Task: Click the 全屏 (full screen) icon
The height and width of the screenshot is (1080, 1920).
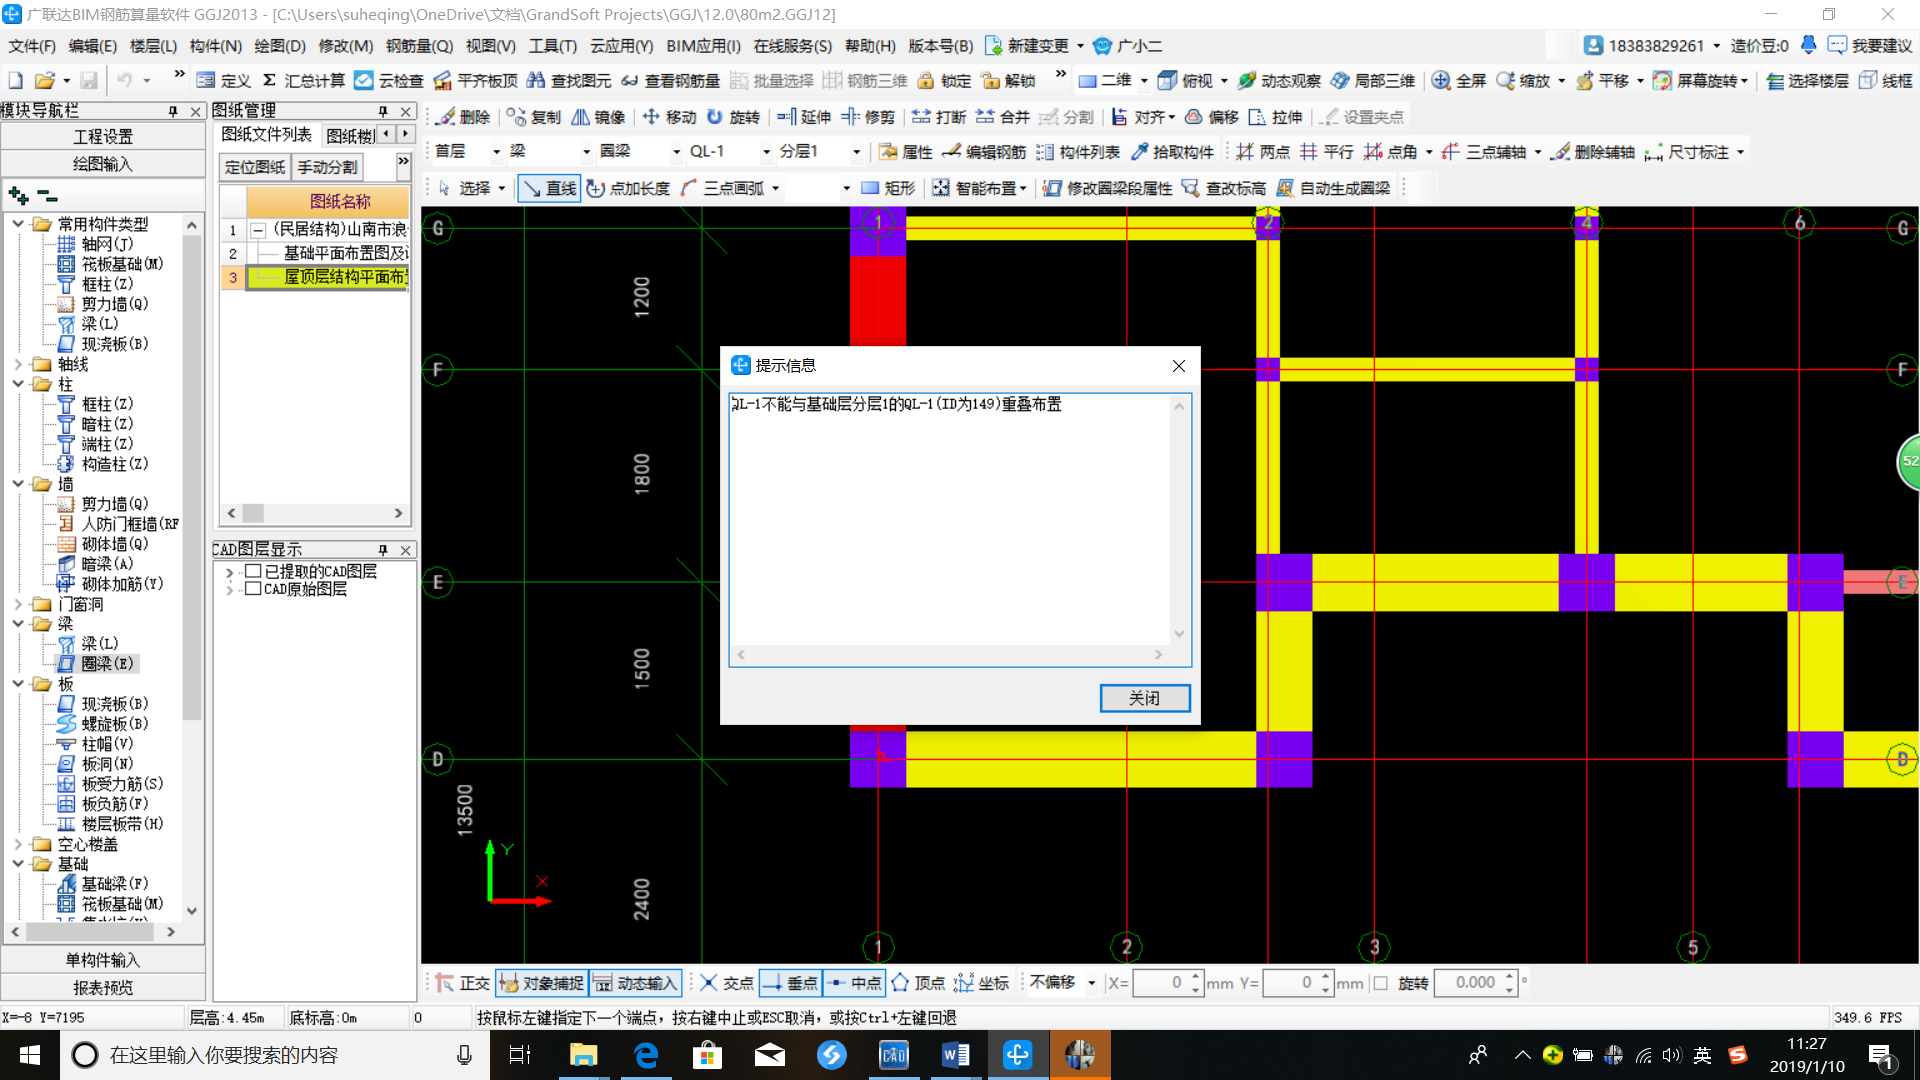Action: (x=1459, y=80)
